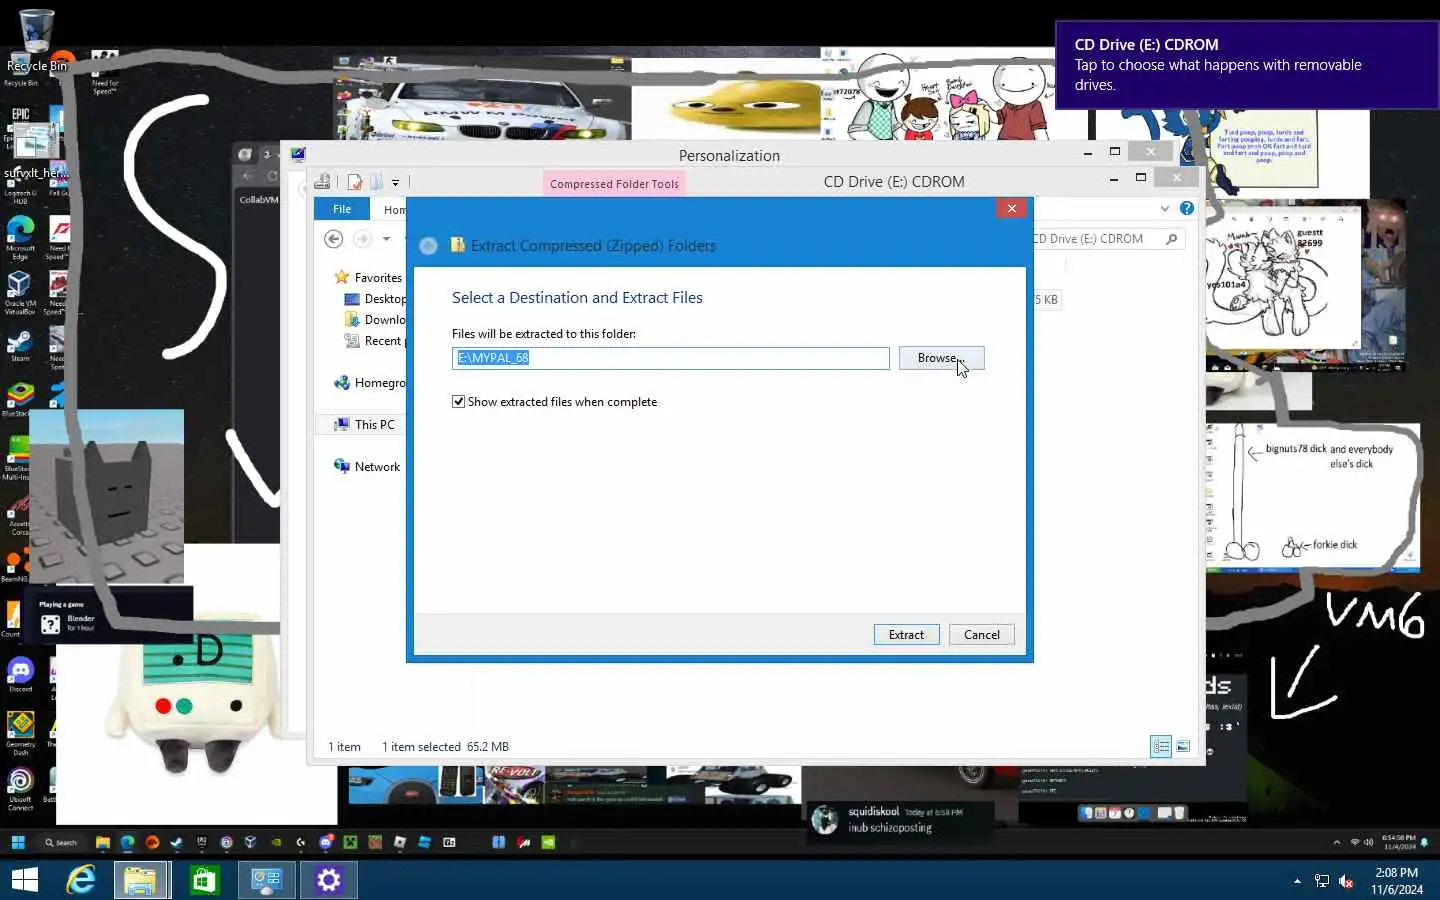The image size is (1440, 900).
Task: Select Downloads in the navigation pane
Action: coord(375,319)
